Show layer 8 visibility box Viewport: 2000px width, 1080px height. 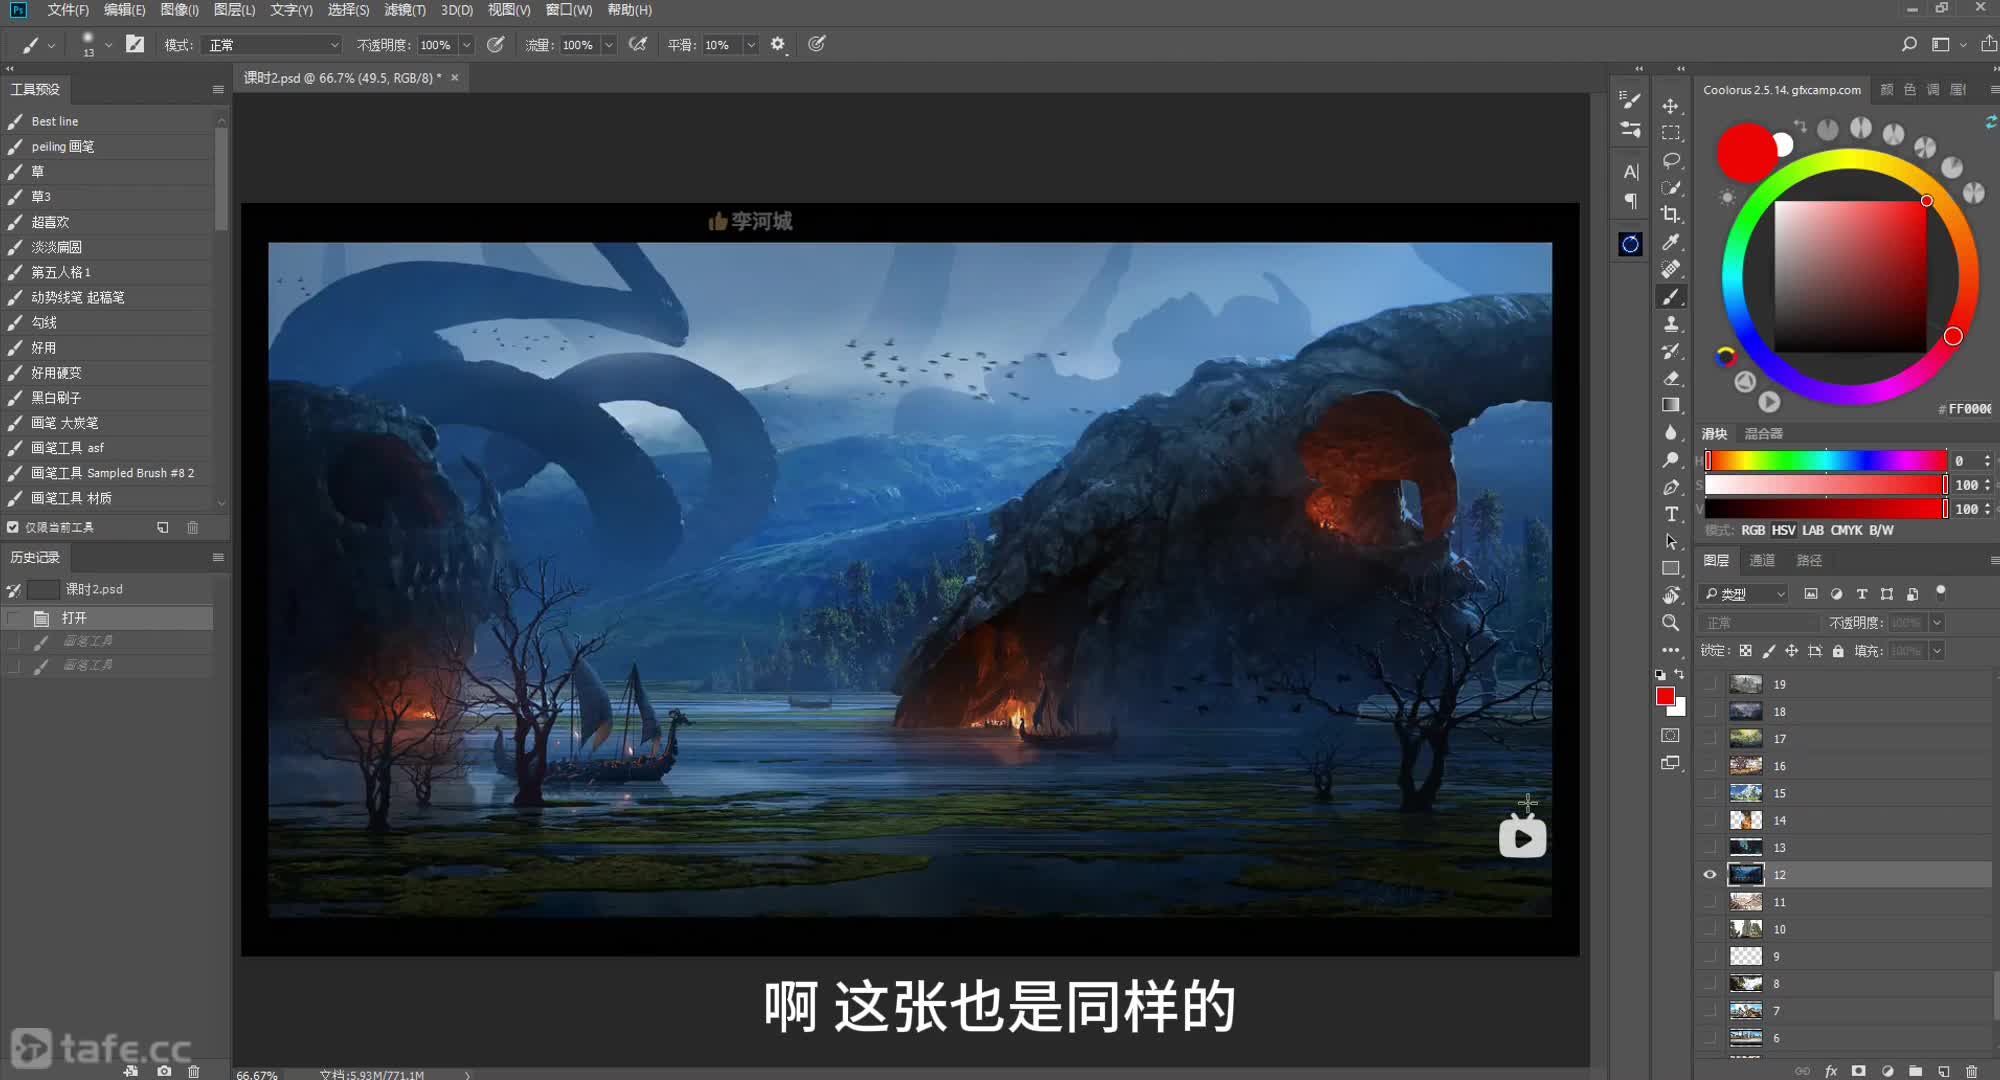coord(1710,983)
